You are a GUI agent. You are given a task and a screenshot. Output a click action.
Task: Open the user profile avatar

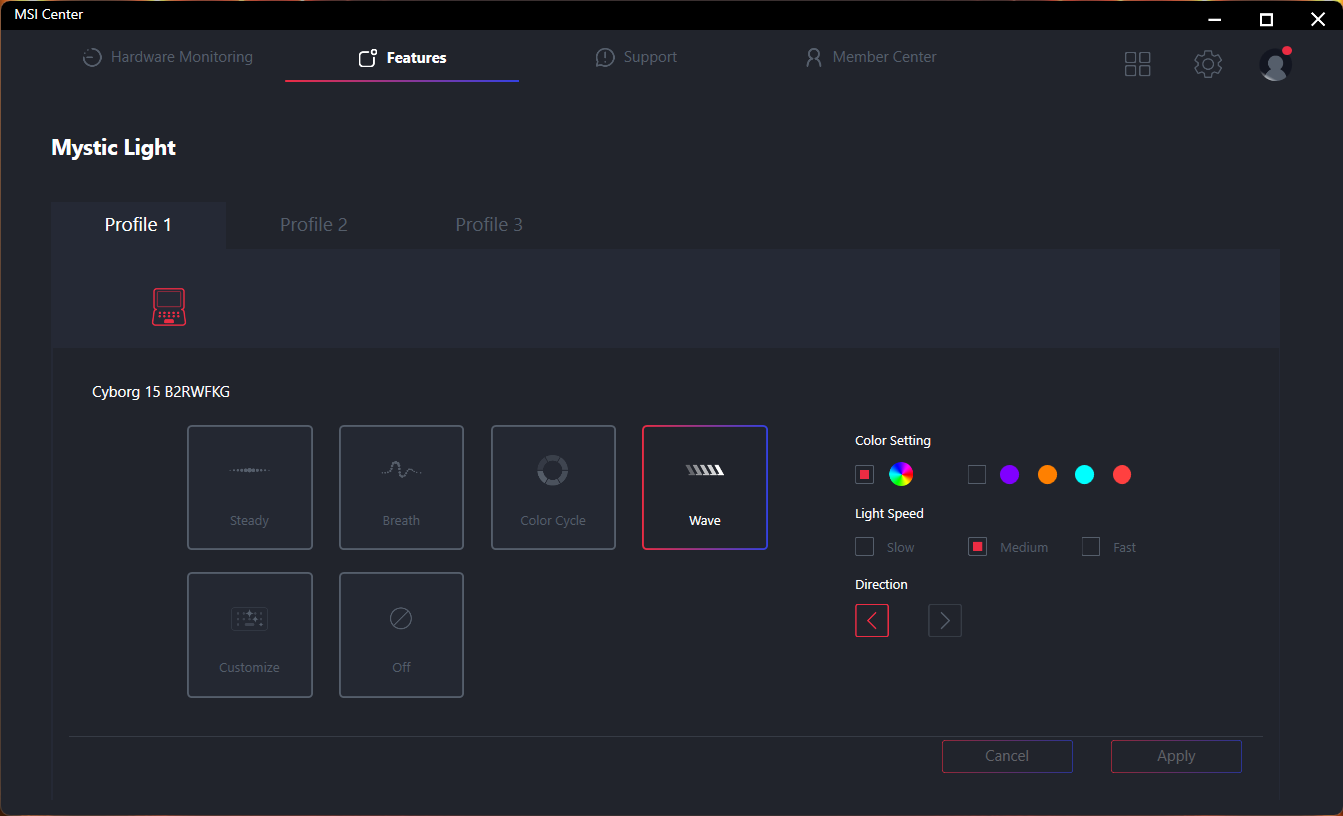click(1275, 64)
